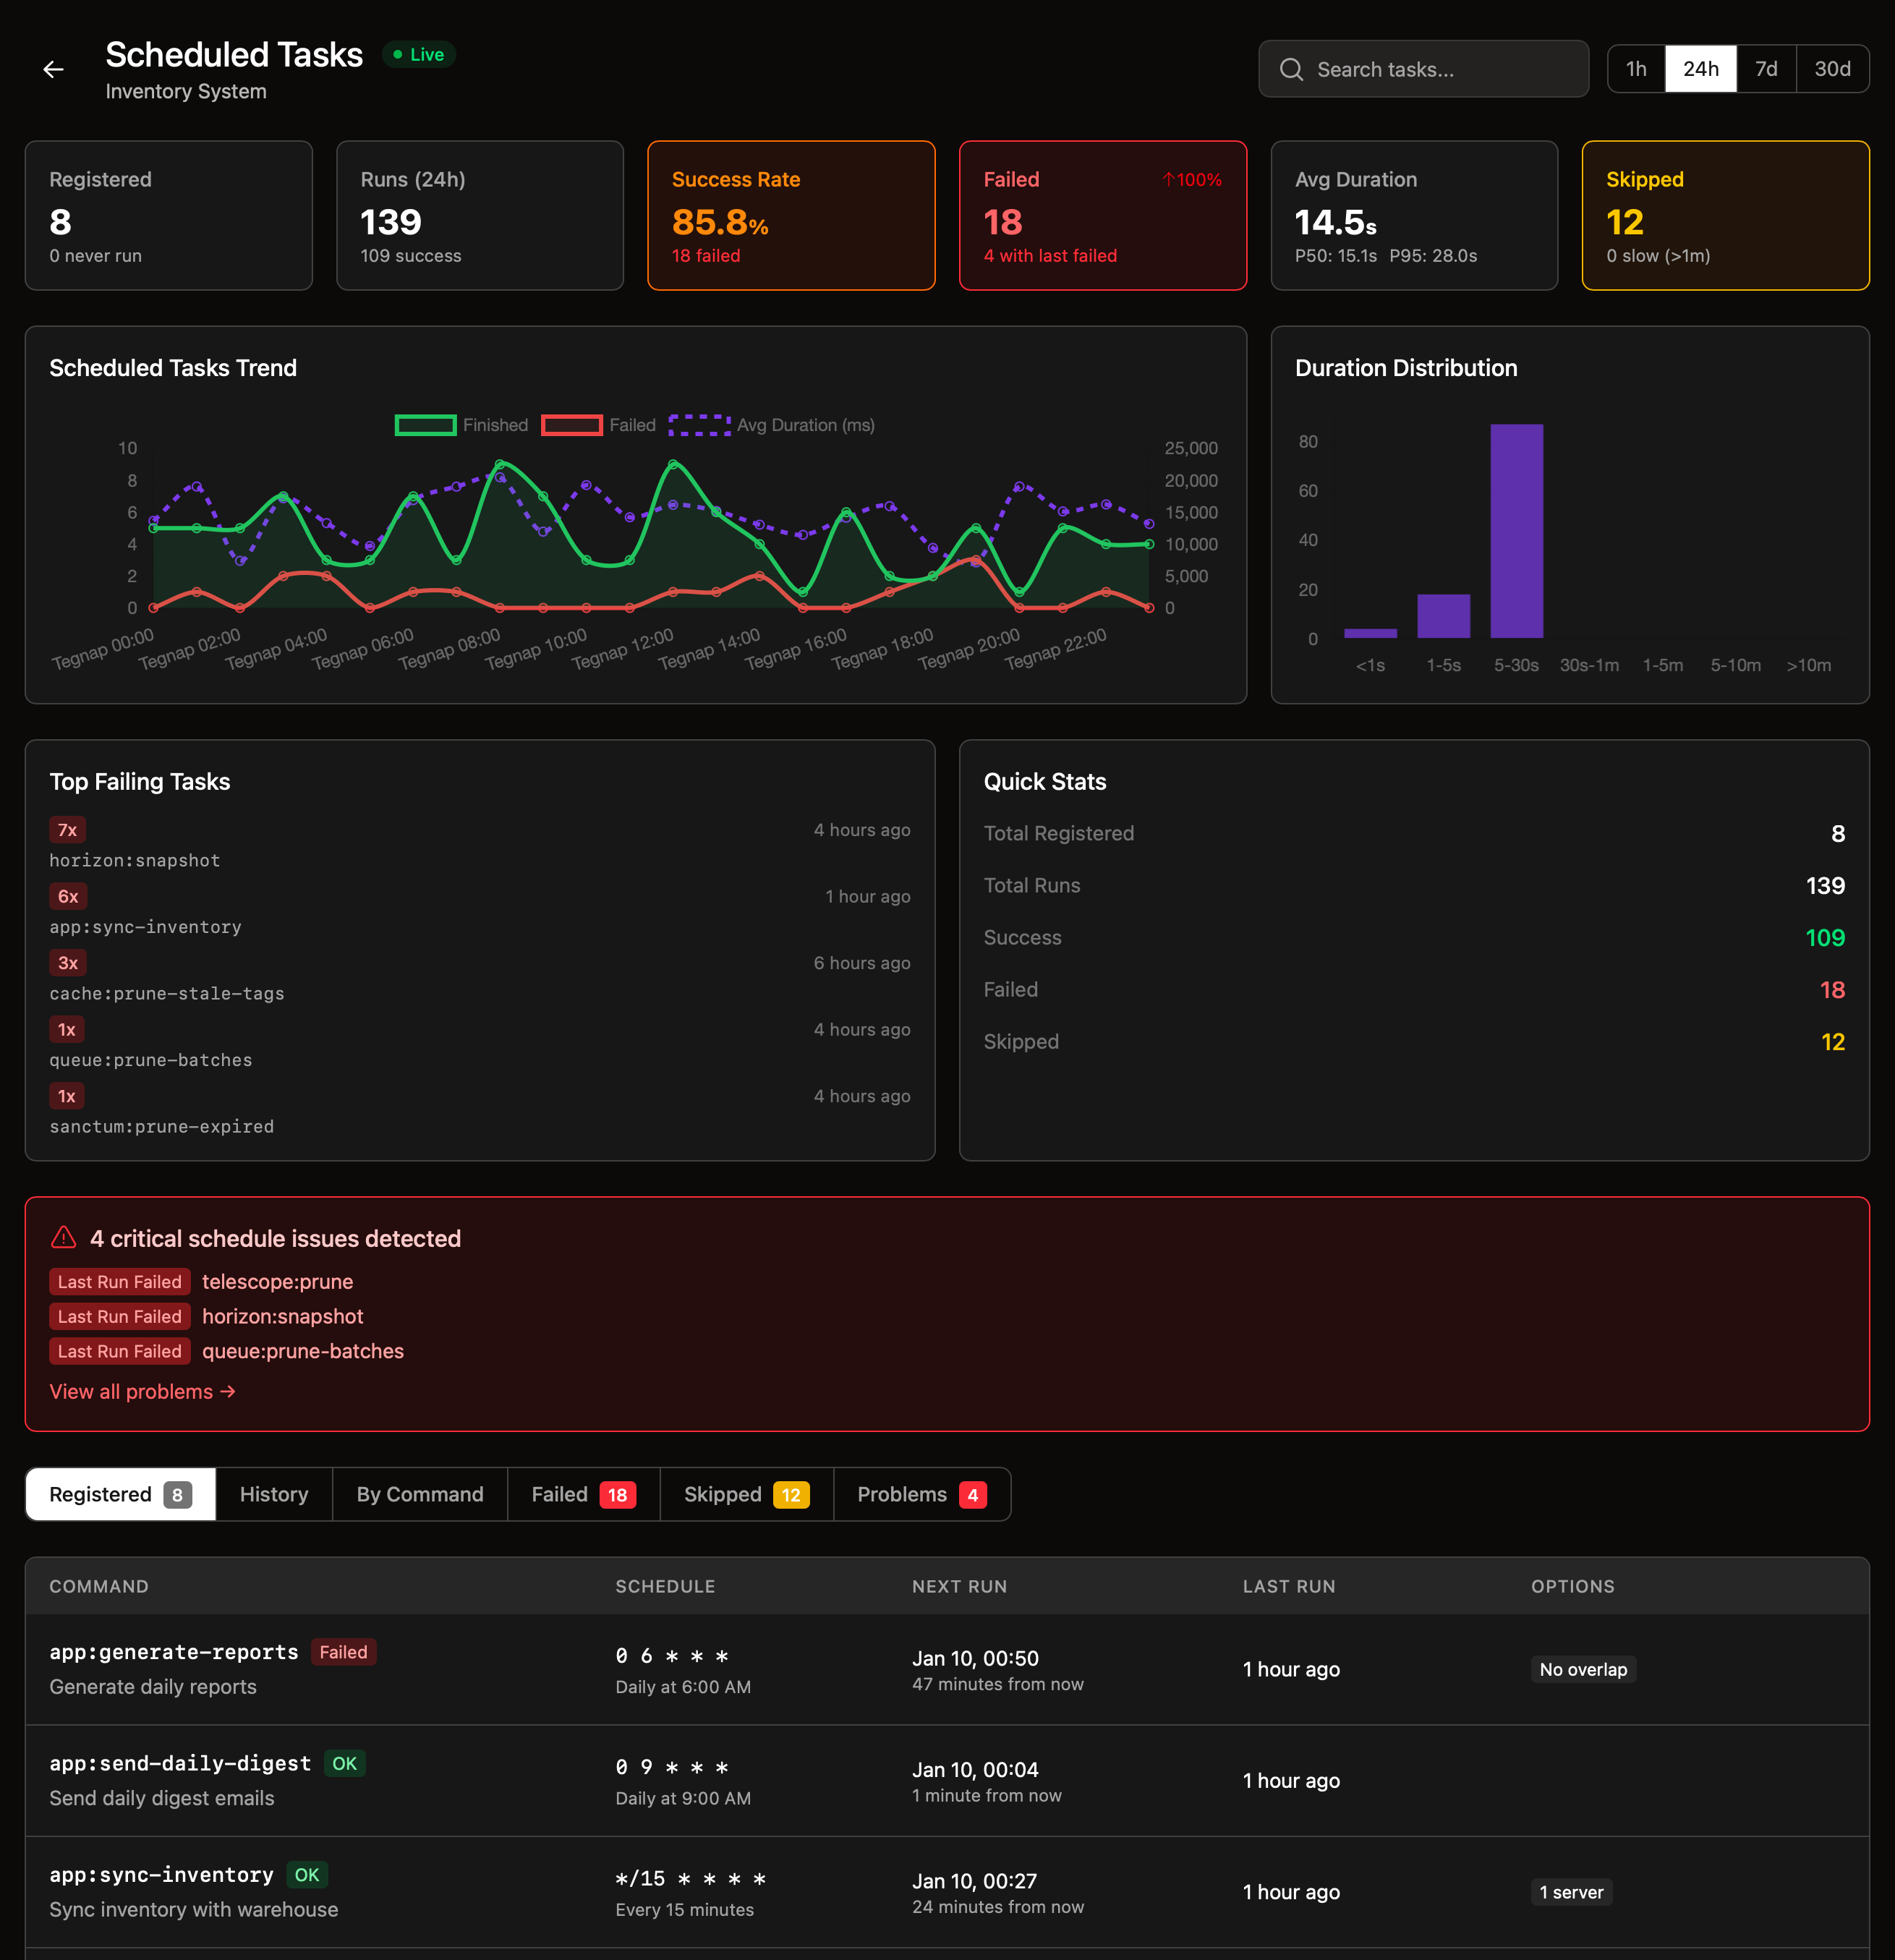Image resolution: width=1895 pixels, height=1960 pixels.
Task: Click the 100% up-arrow trend indicator
Action: (1192, 180)
